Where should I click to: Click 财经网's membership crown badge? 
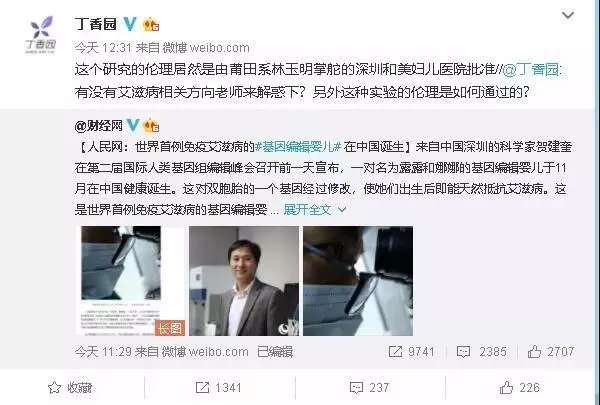coord(151,125)
